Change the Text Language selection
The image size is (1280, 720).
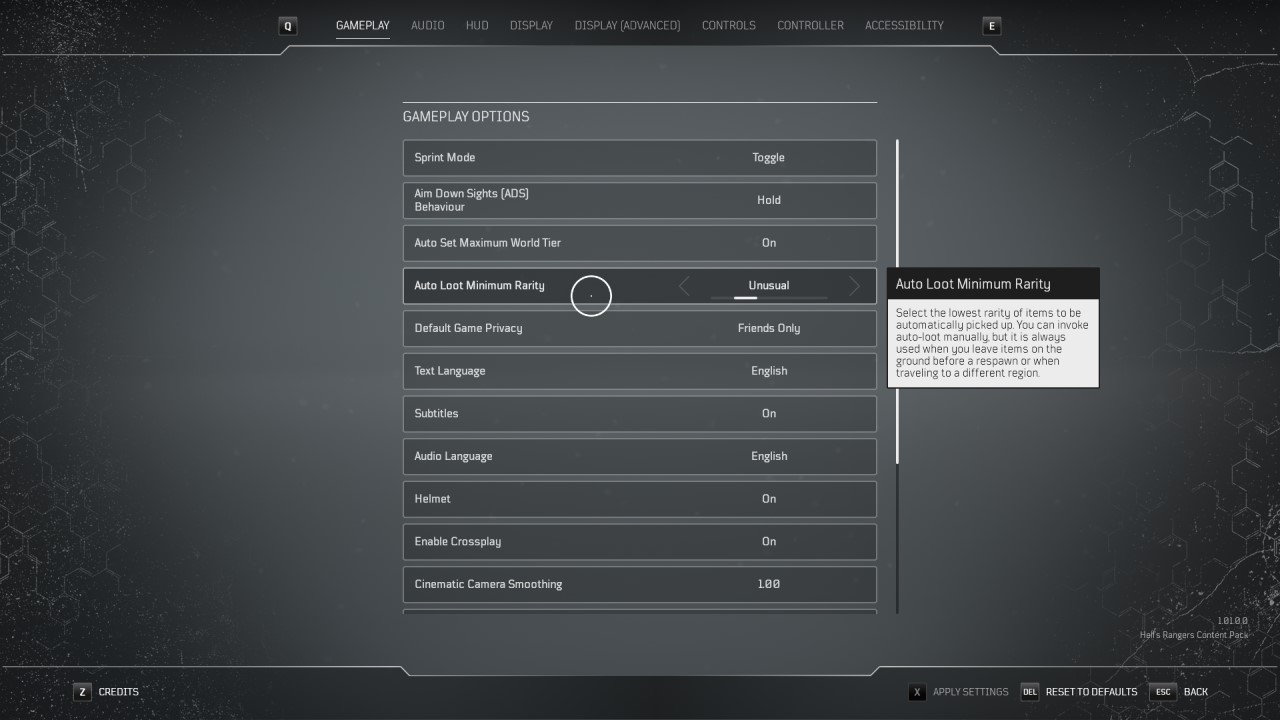click(x=768, y=371)
